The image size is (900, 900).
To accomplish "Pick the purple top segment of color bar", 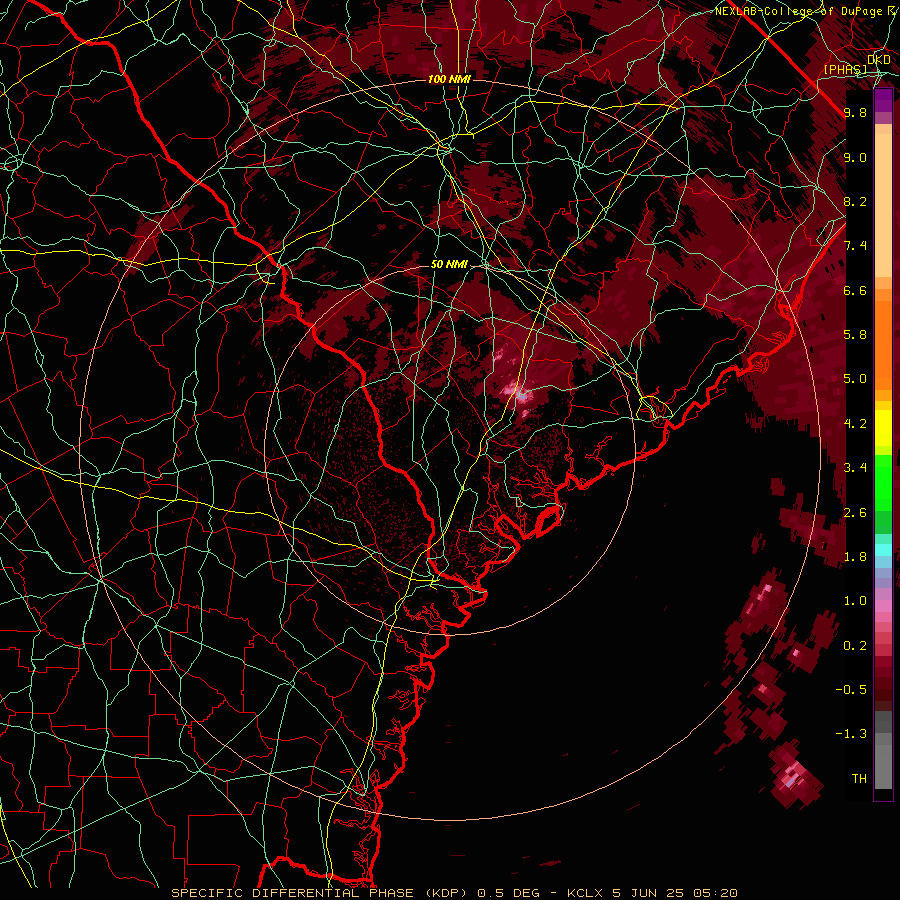I will pos(883,100).
